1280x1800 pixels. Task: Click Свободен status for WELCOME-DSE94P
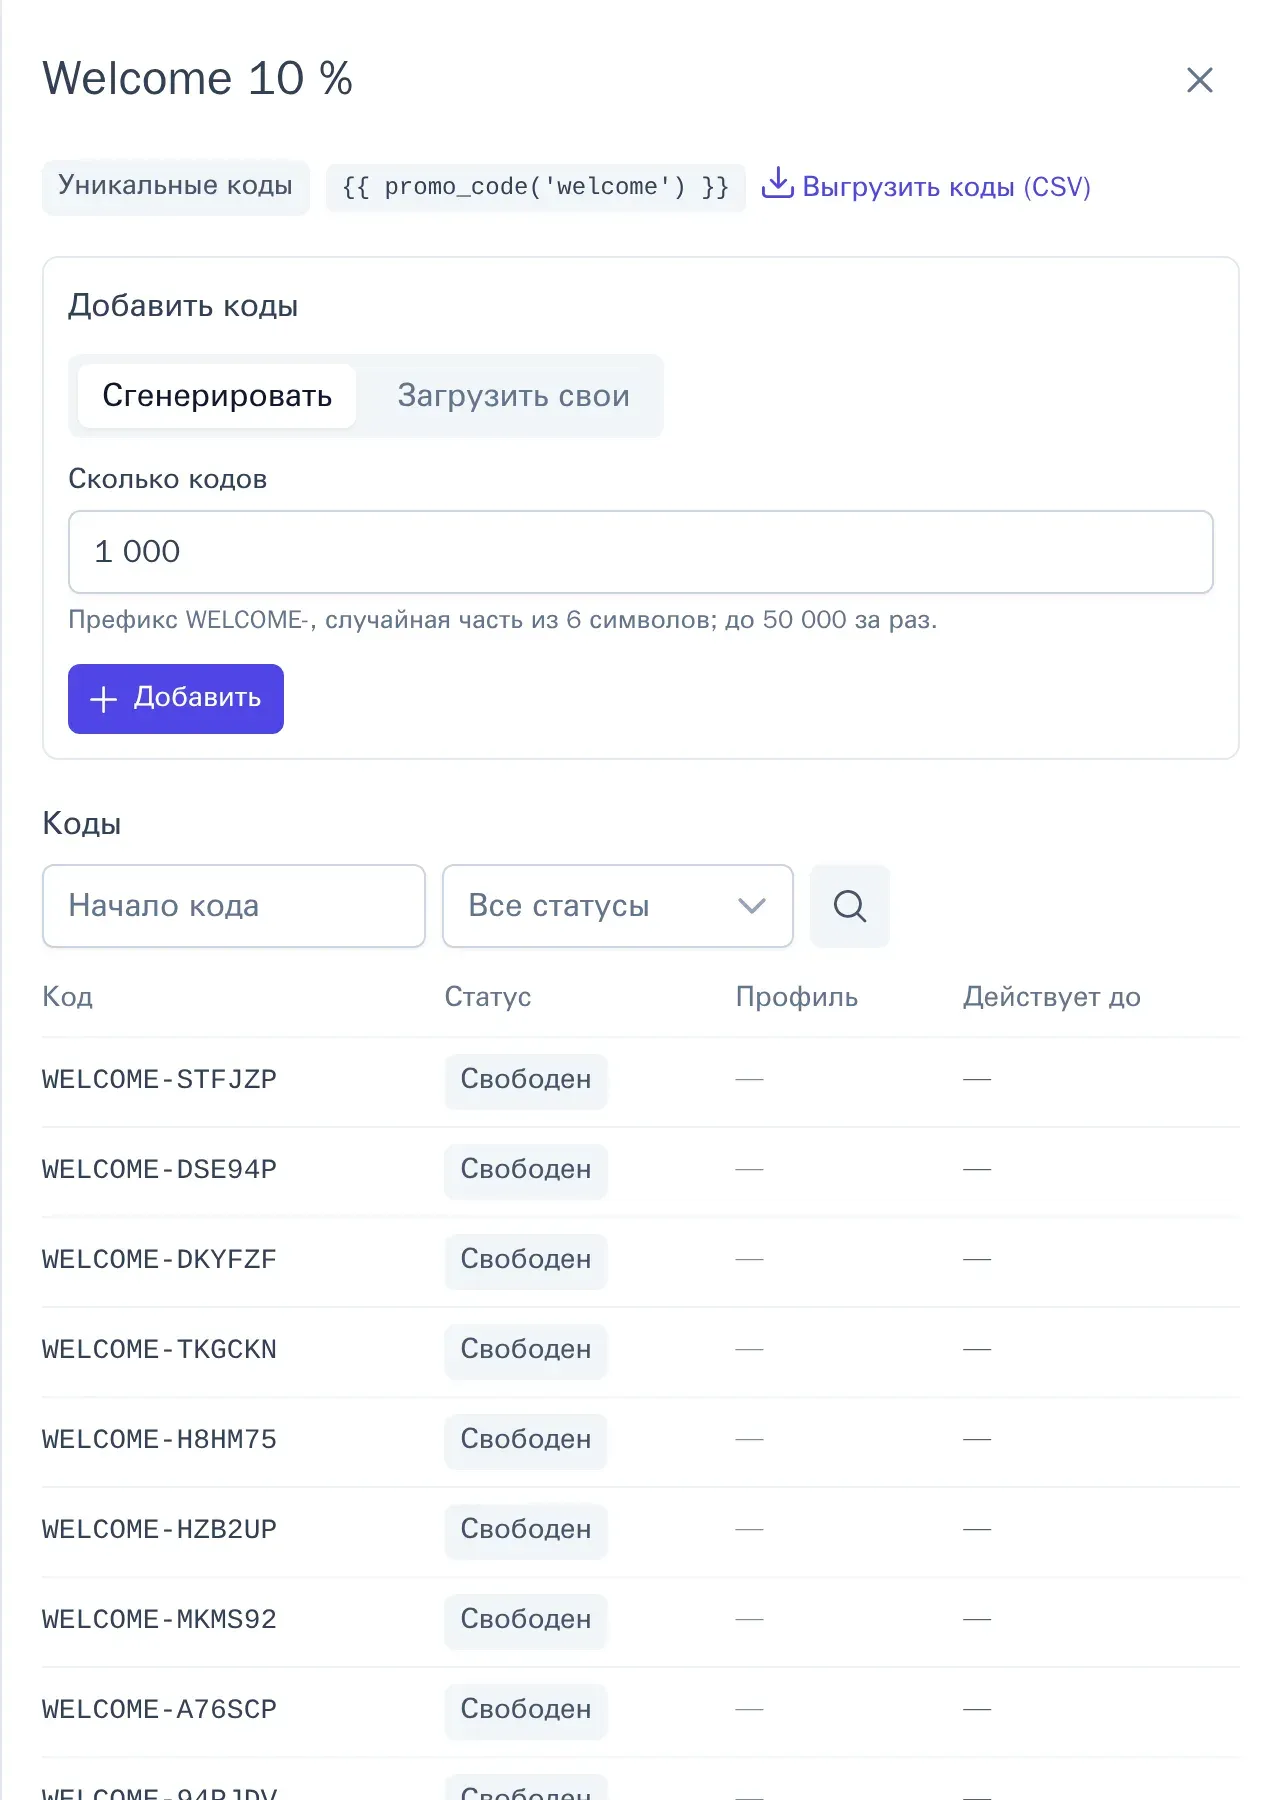(526, 1170)
